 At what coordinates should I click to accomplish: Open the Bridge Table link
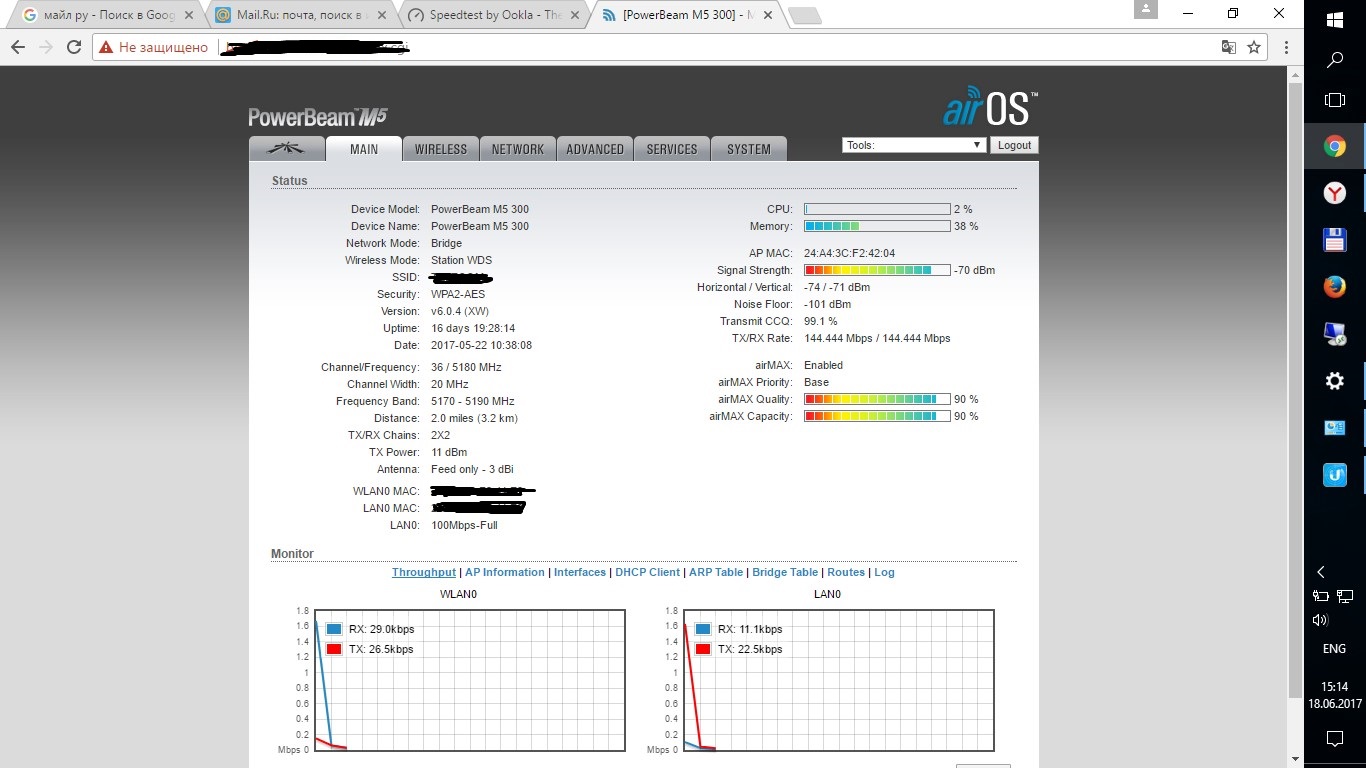(785, 573)
